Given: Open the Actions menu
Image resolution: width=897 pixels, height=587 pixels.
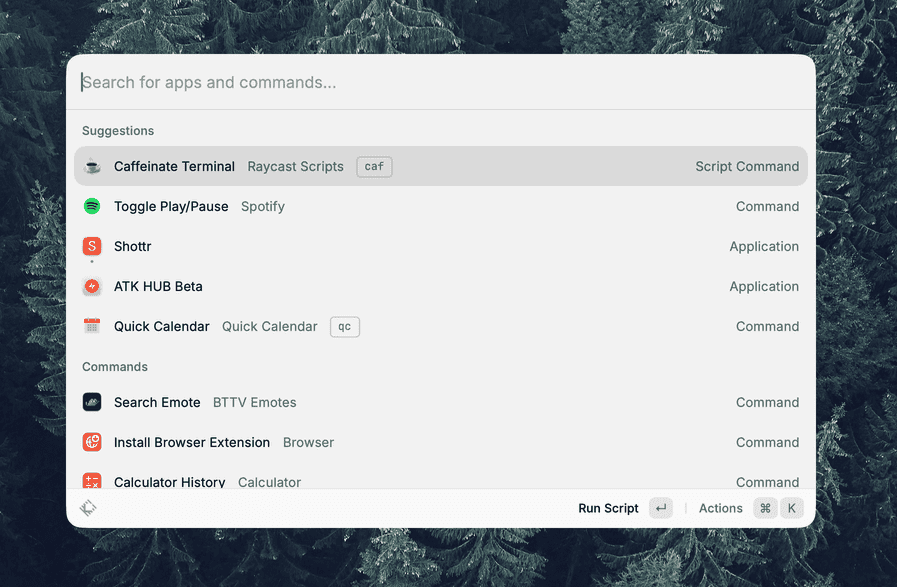Looking at the screenshot, I should (x=720, y=508).
